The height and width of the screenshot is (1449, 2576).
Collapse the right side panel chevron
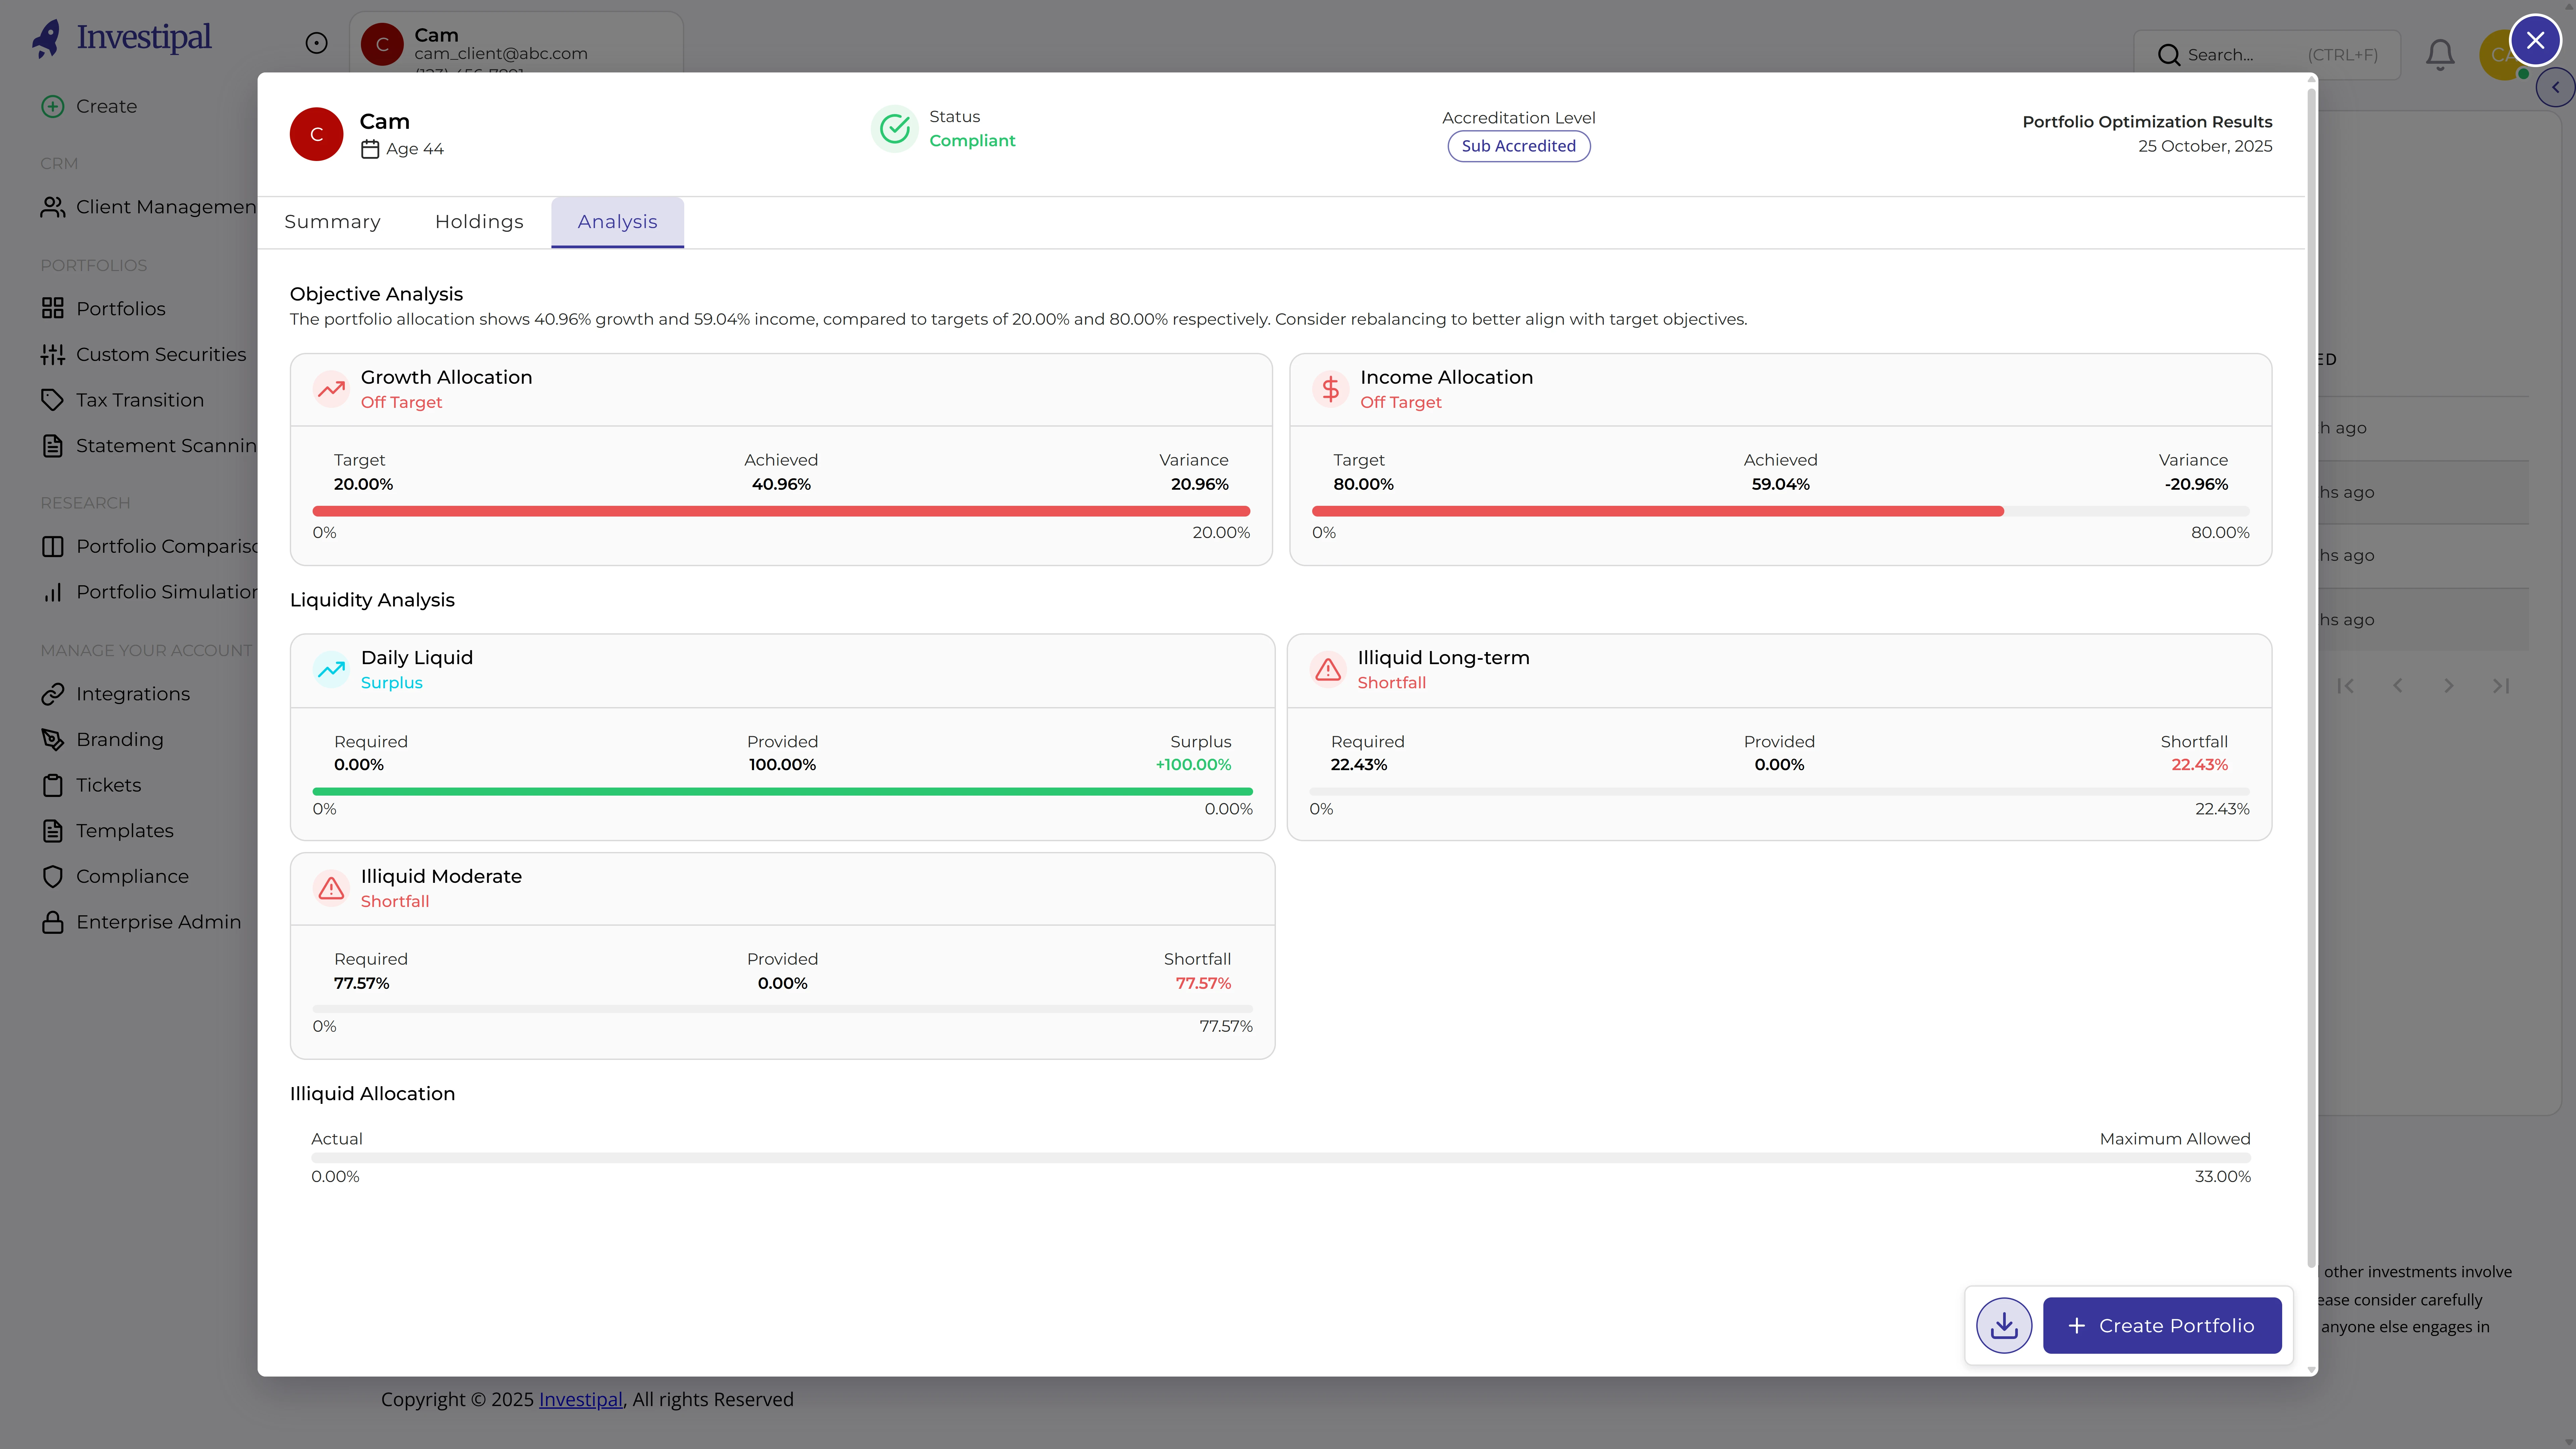(2555, 87)
